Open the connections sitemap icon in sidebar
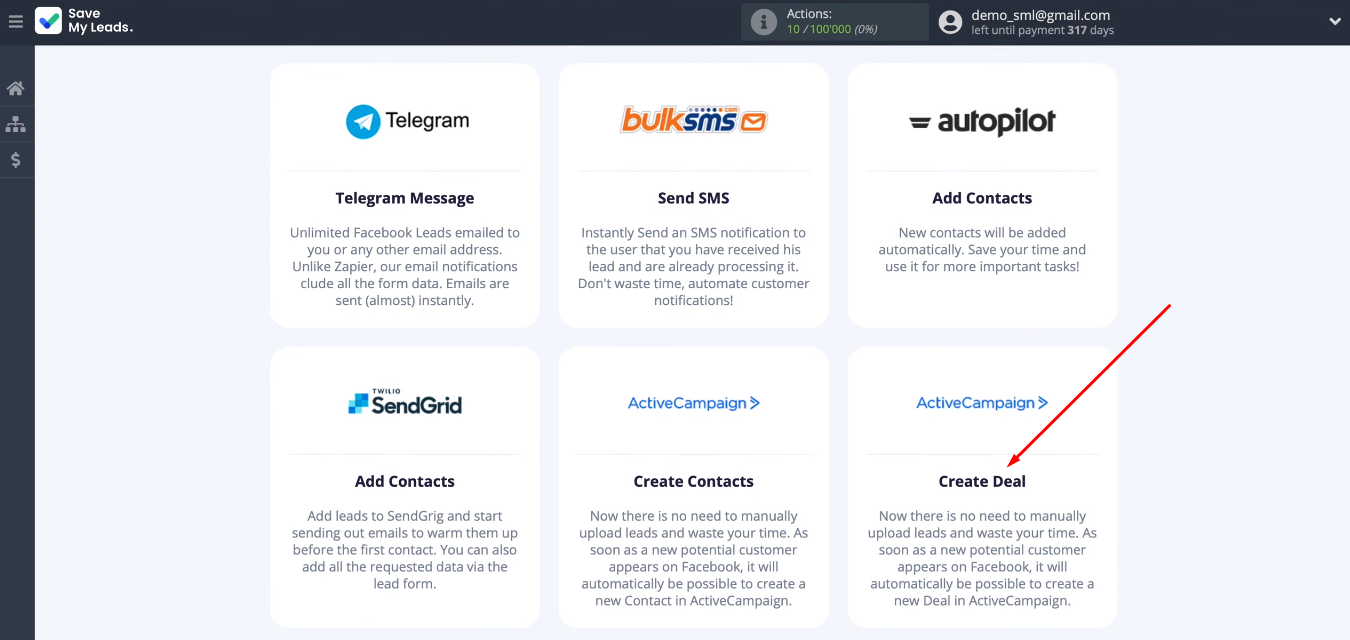Screen dimensions: 1350x640 (x=15, y=124)
